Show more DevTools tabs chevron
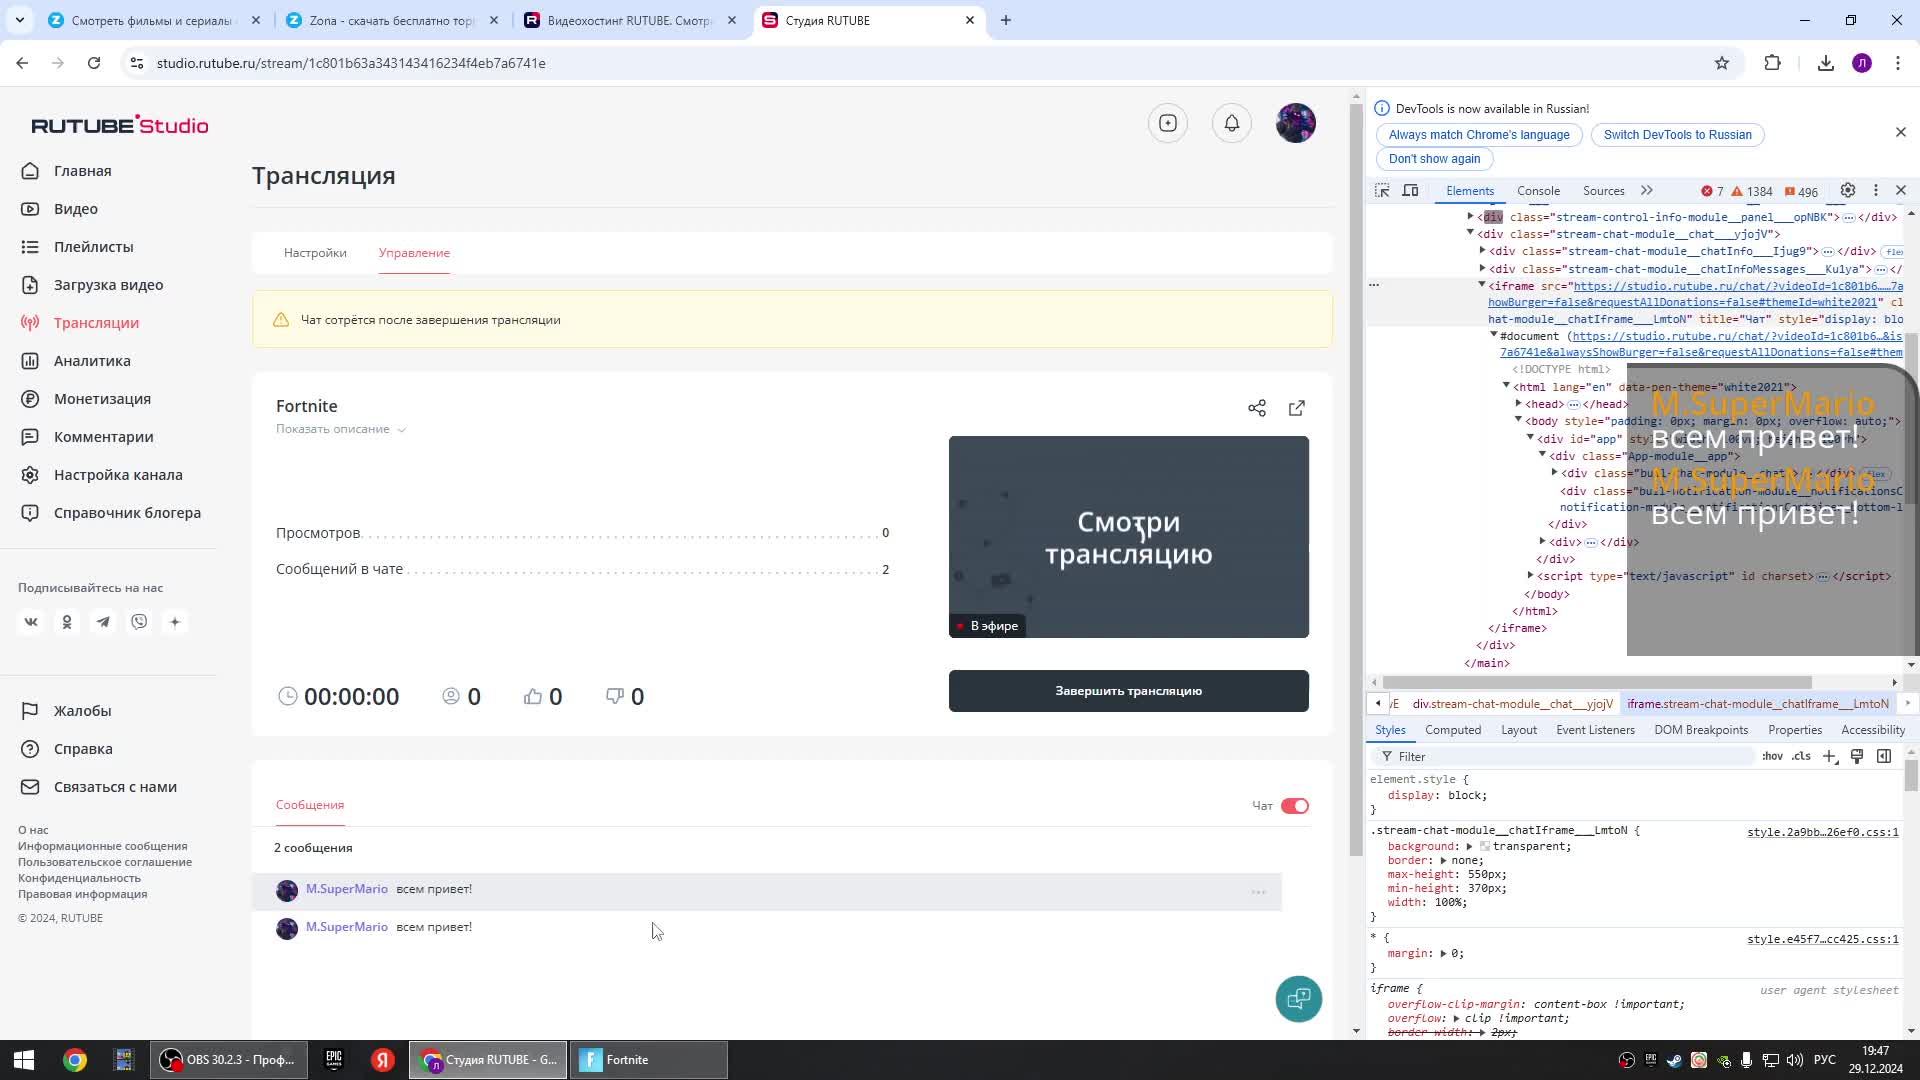 tap(1646, 191)
